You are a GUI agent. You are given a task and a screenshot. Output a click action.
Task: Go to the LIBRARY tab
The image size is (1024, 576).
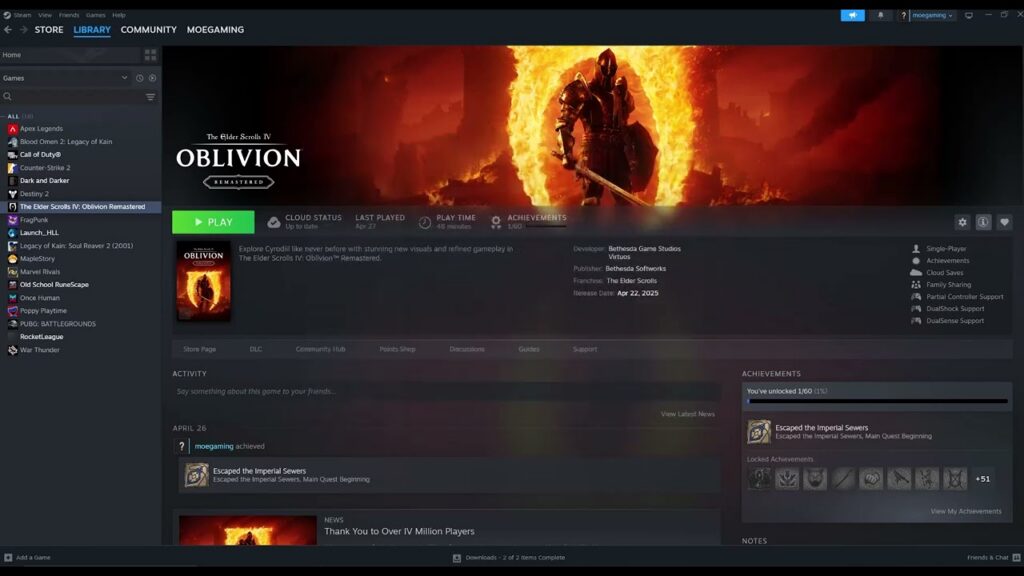[x=92, y=29]
